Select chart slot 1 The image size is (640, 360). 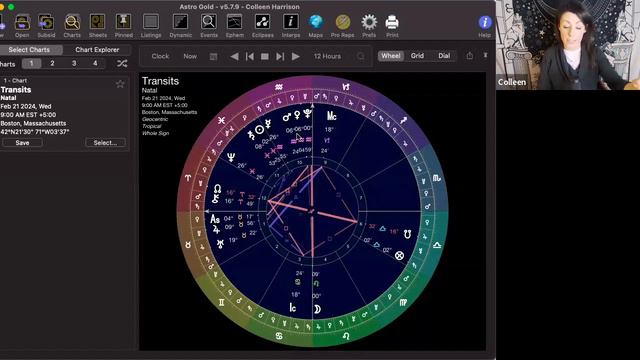pos(31,63)
